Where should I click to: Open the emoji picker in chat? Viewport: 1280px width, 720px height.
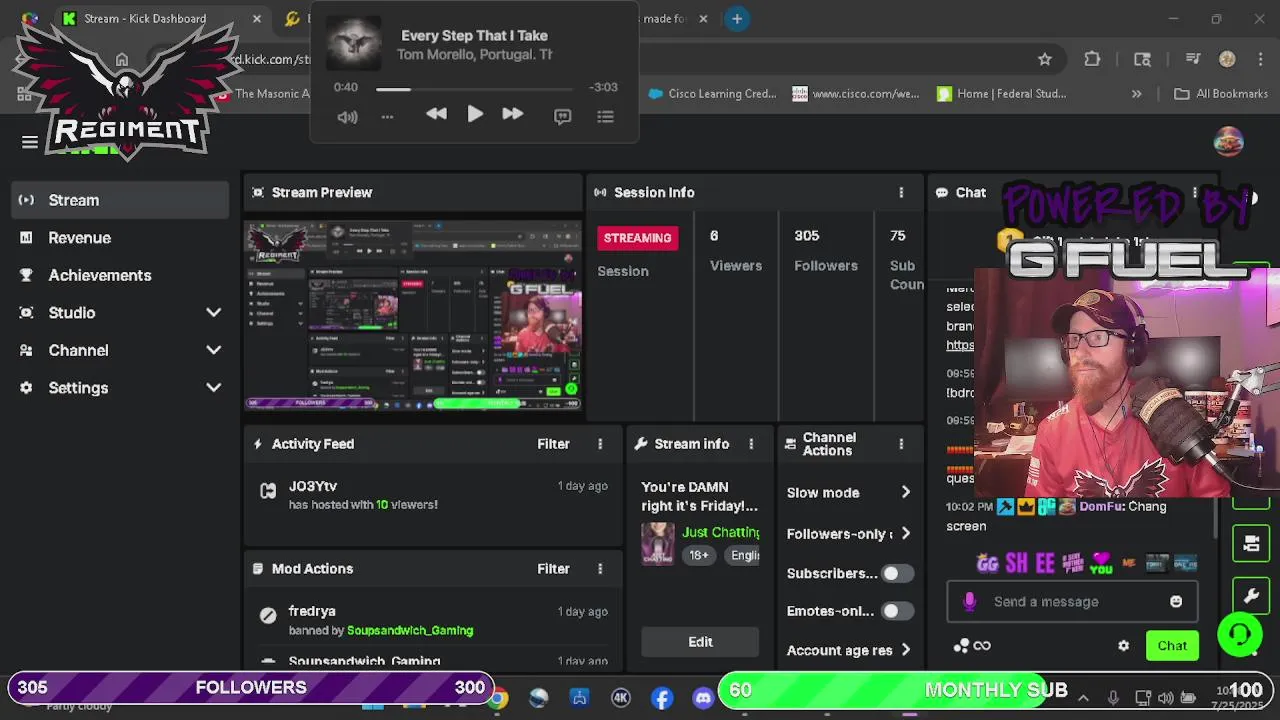[x=1176, y=602]
